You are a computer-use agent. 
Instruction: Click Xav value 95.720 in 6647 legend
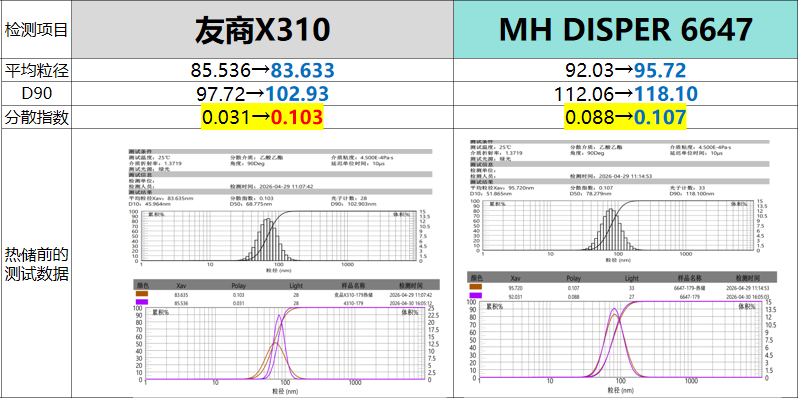[516, 288]
